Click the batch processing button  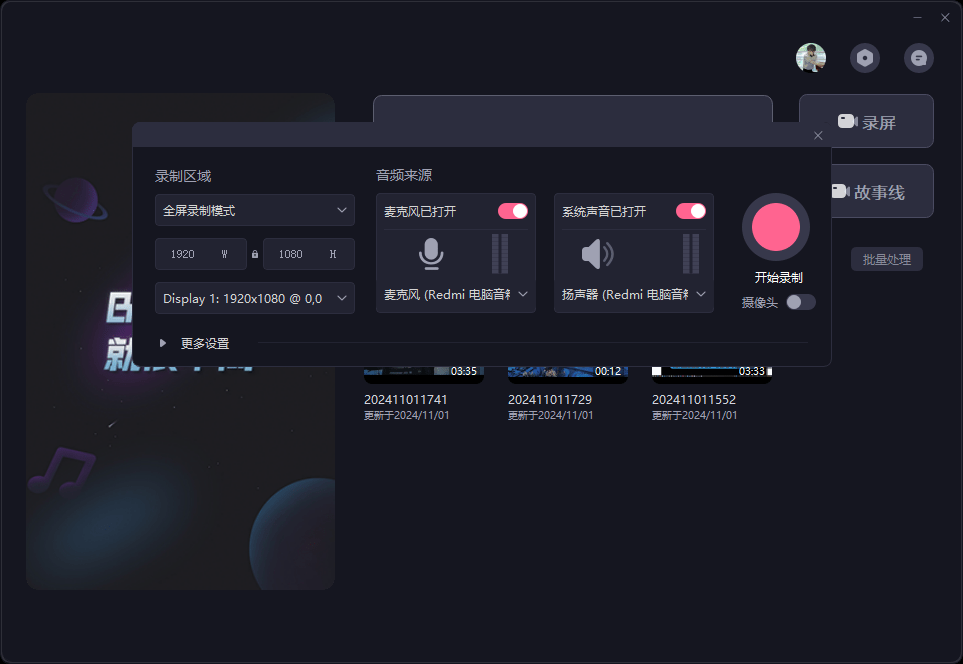click(886, 259)
